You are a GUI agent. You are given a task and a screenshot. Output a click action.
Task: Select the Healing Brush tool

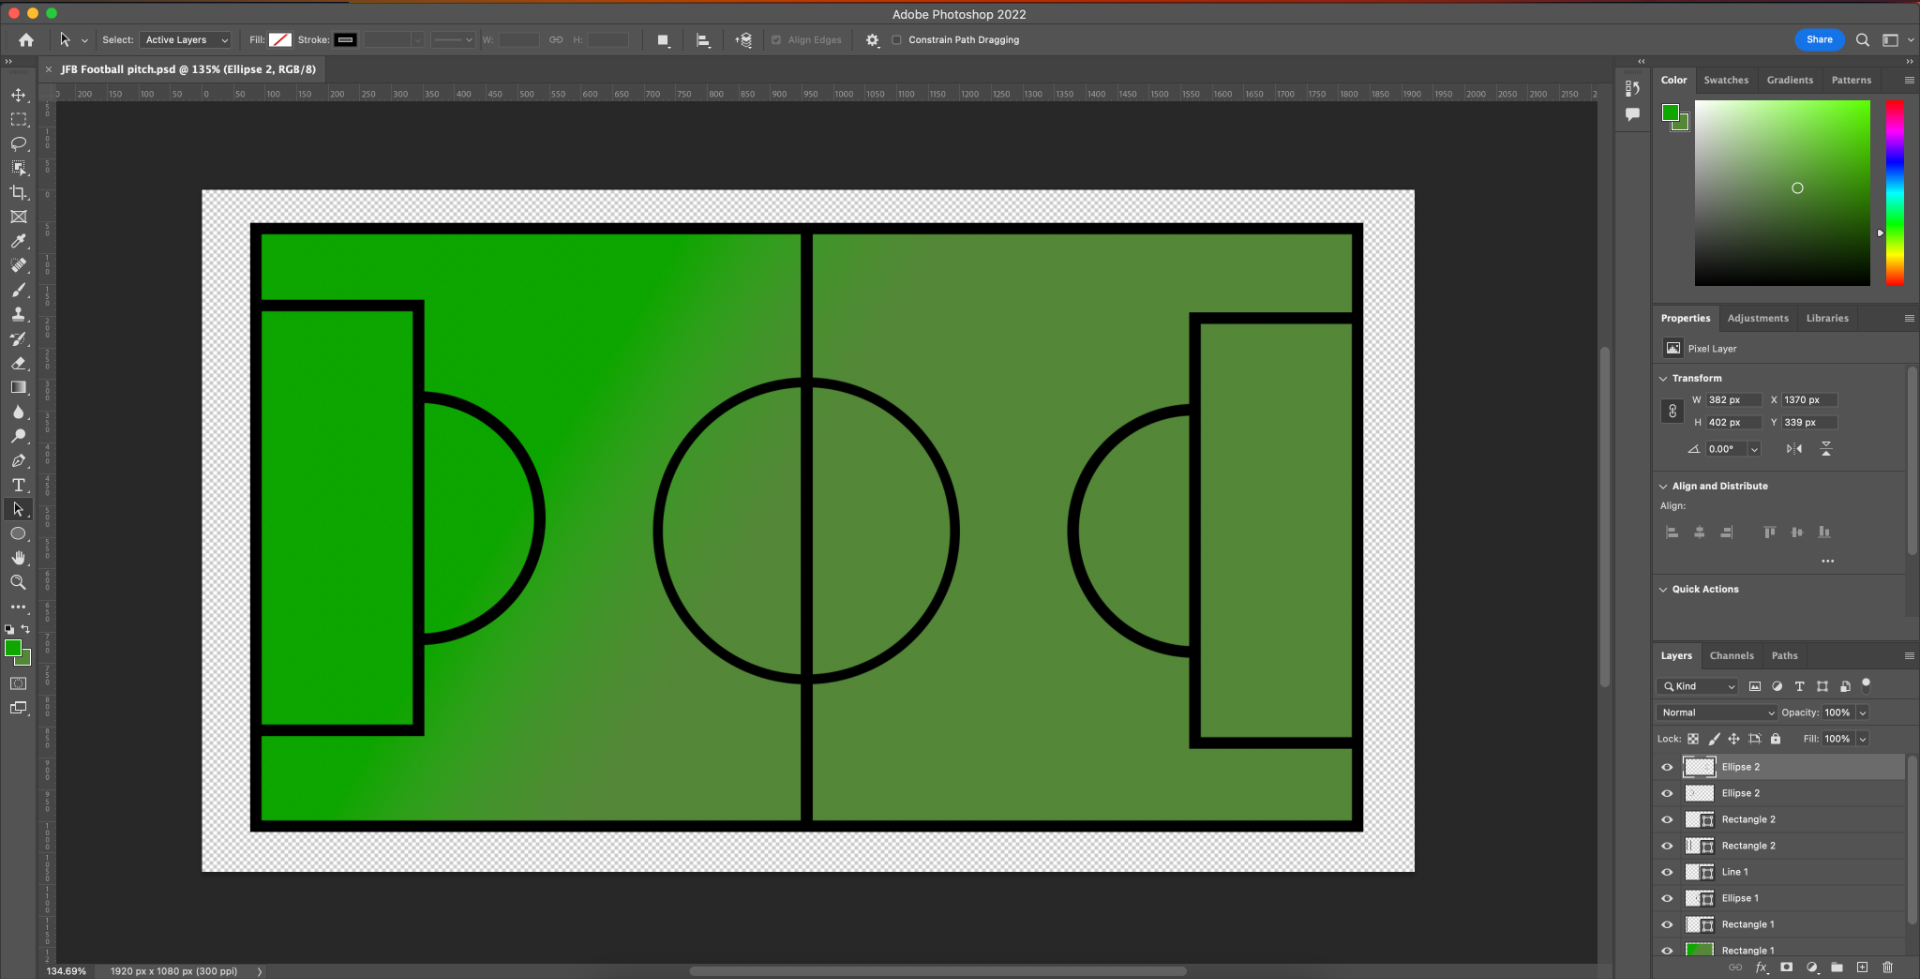[x=18, y=265]
